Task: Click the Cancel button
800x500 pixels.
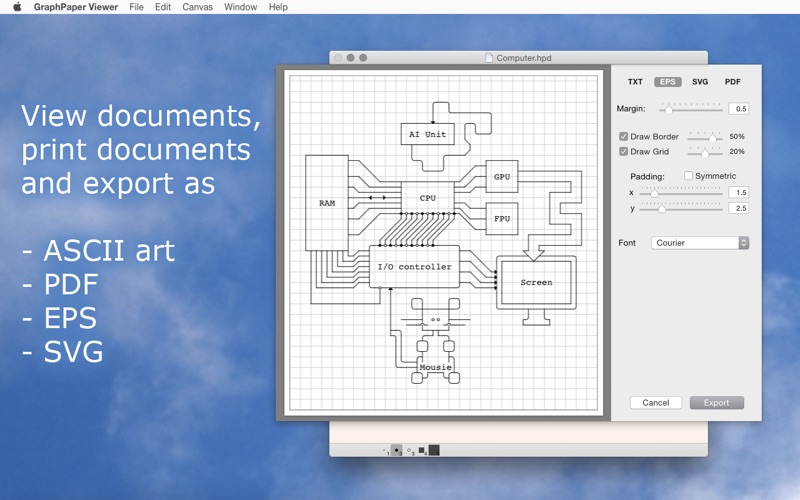Action: click(656, 403)
